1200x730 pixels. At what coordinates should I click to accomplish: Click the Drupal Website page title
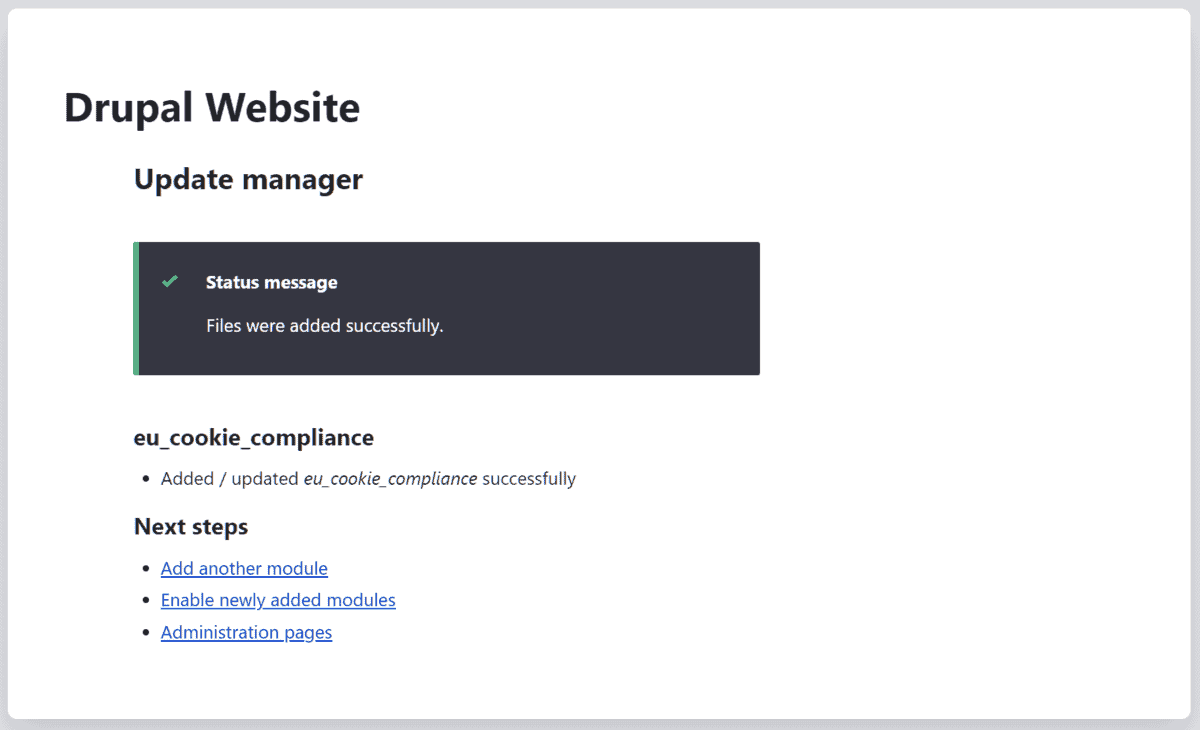[211, 107]
